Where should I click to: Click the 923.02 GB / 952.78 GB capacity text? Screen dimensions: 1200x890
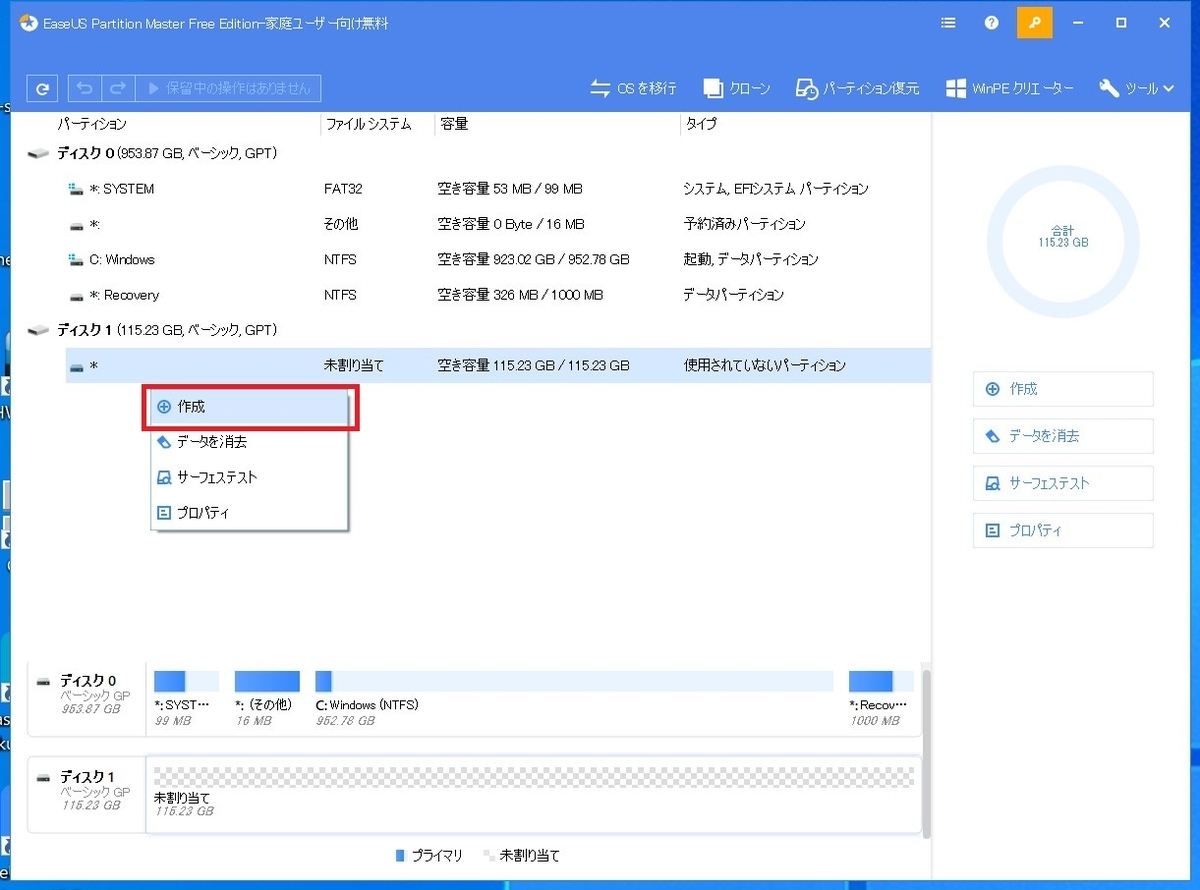[533, 259]
